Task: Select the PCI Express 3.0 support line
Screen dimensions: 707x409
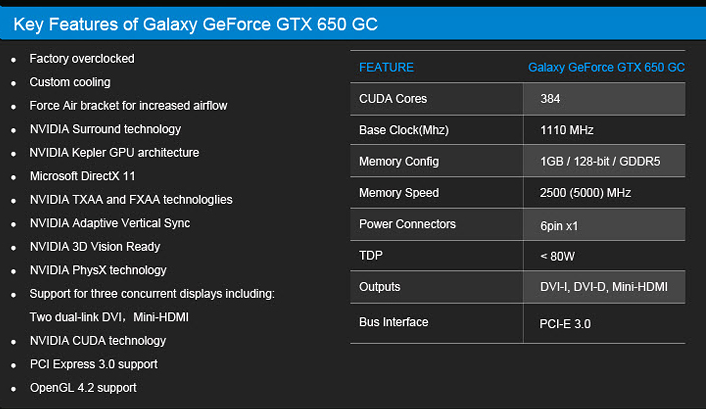Action: (x=94, y=364)
